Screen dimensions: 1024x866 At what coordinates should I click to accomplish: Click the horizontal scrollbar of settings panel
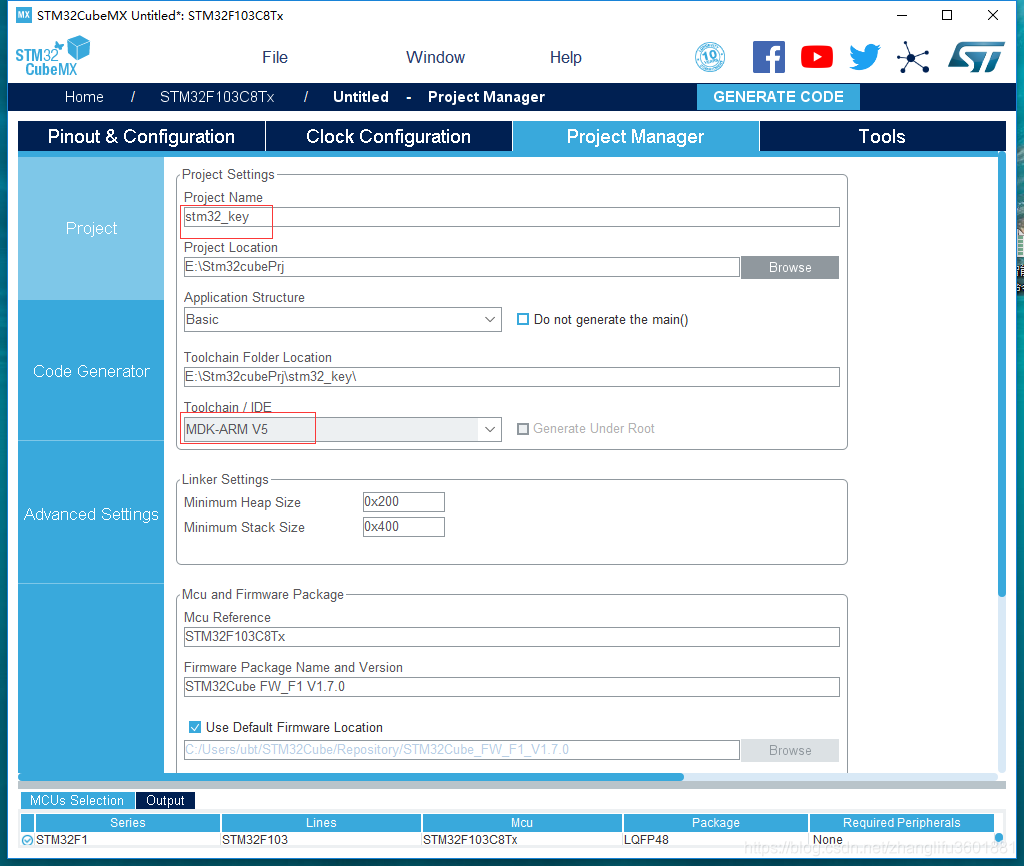click(x=351, y=777)
